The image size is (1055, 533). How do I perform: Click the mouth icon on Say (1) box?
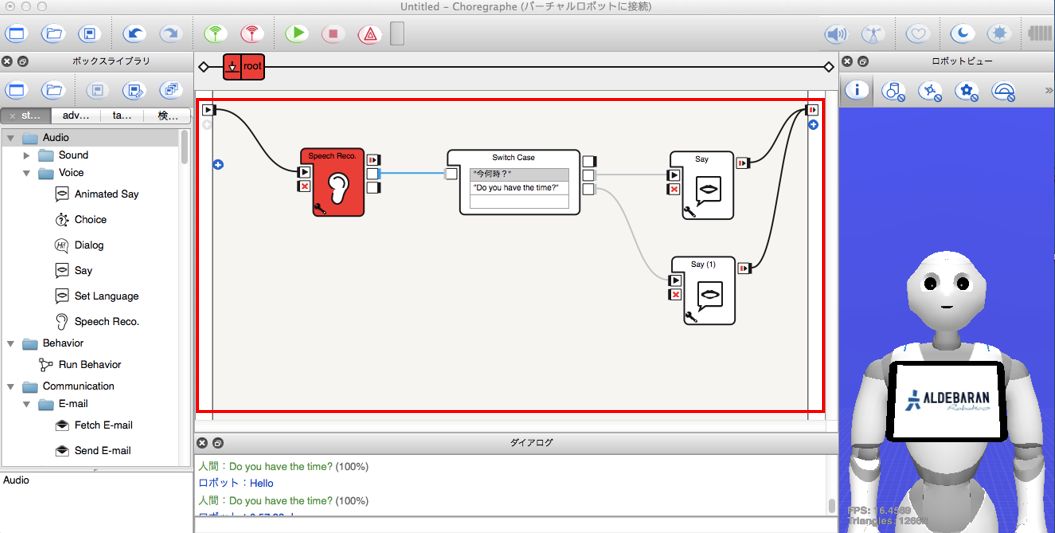click(709, 295)
